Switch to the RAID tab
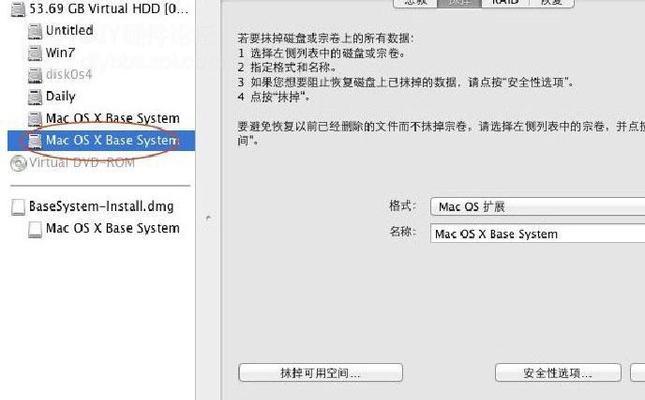The width and height of the screenshot is (645, 400). click(505, 3)
